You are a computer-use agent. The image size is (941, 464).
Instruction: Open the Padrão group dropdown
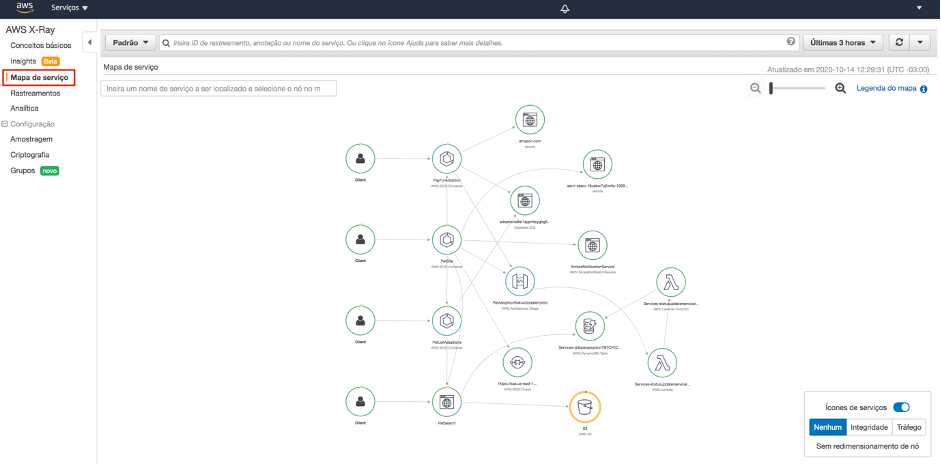(130, 43)
